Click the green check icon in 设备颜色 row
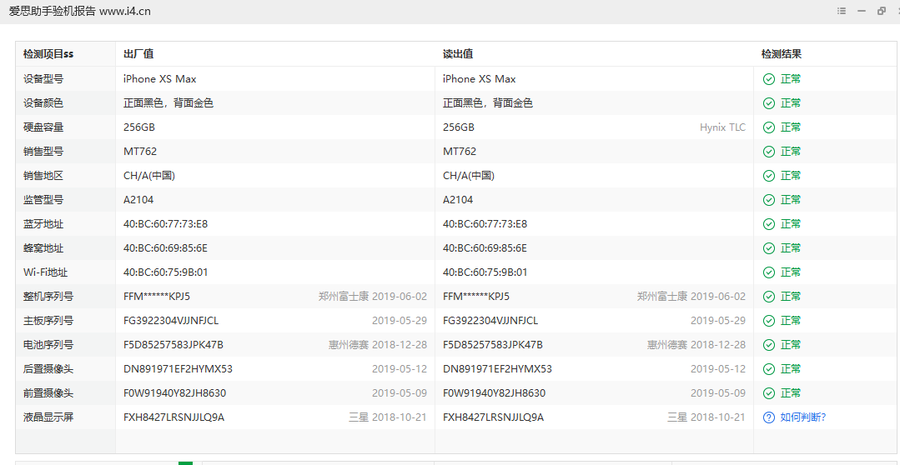 point(769,103)
